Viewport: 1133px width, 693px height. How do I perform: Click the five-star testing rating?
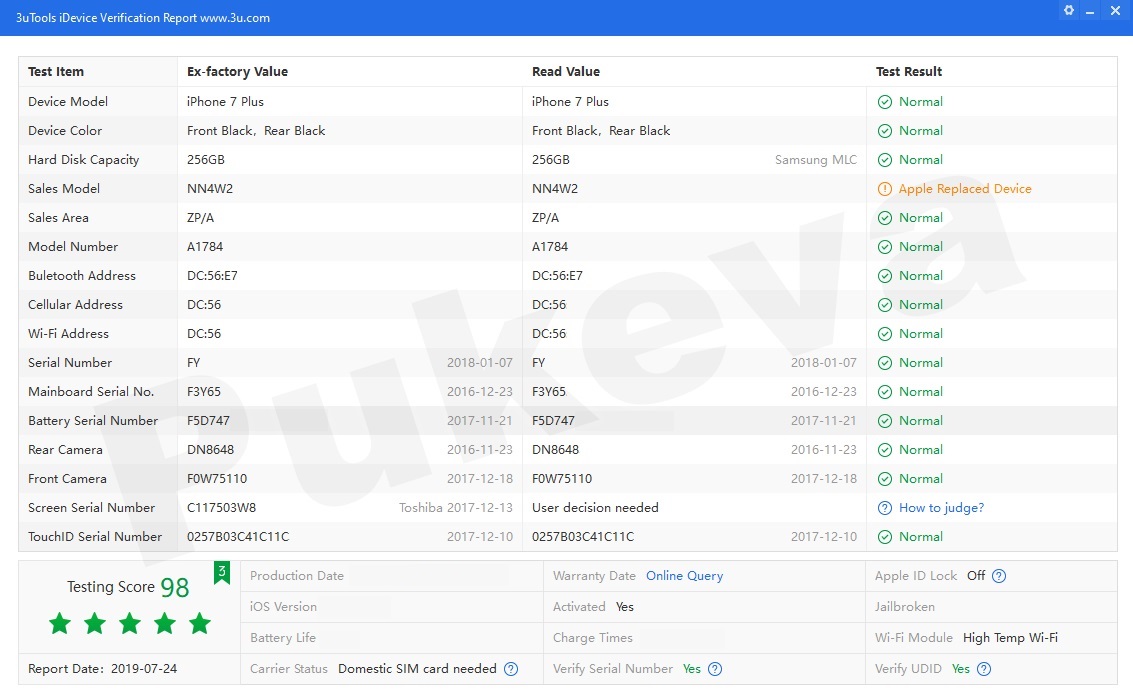[x=129, y=623]
